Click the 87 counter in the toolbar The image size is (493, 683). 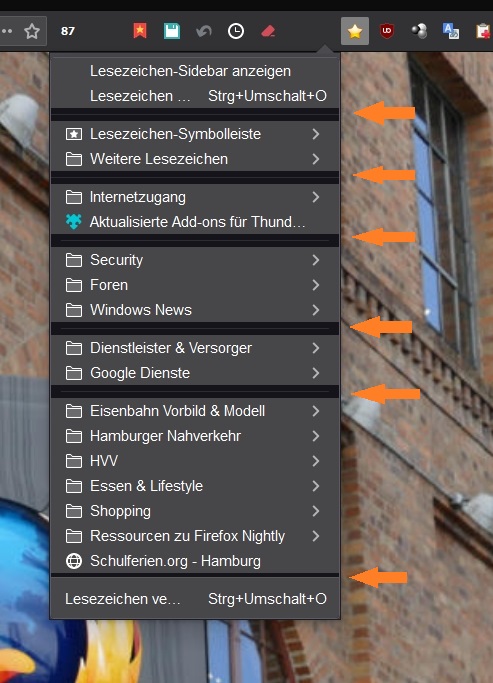pos(68,31)
